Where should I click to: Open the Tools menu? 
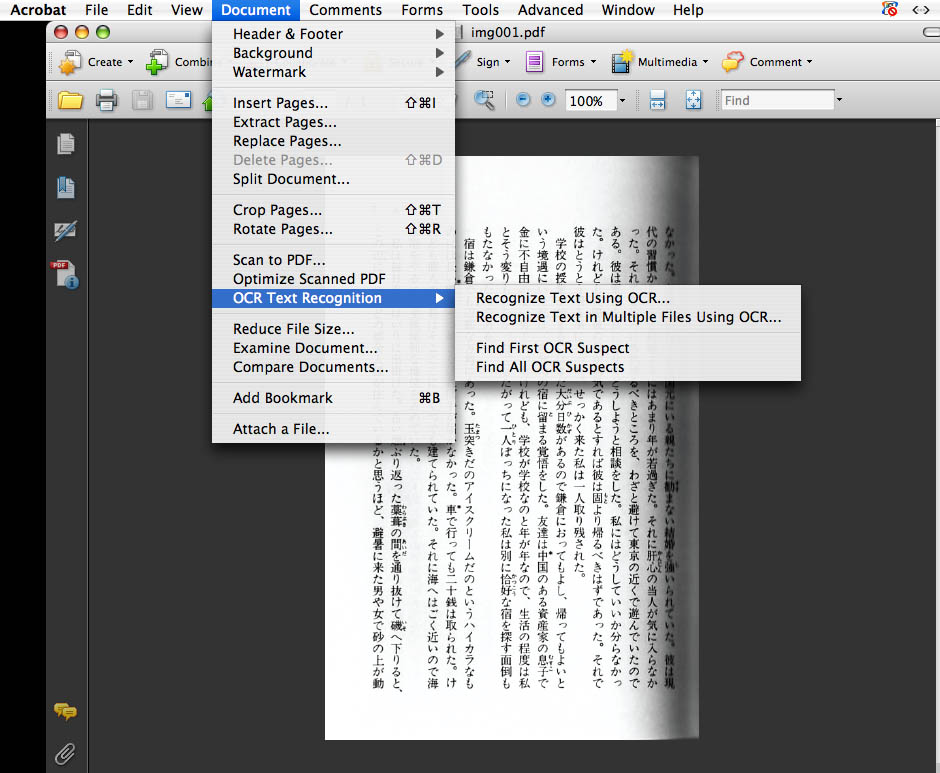480,10
